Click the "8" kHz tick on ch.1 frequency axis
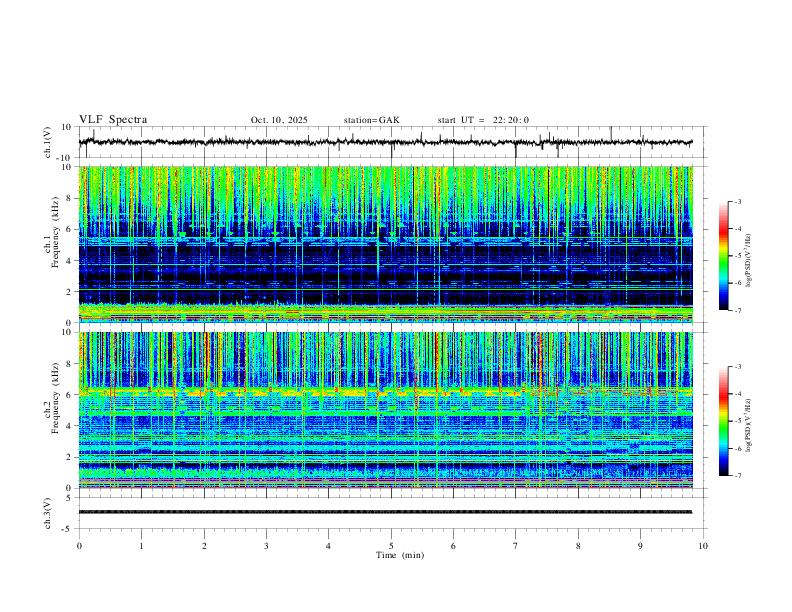Viewport: 792px width, 612px height. [x=71, y=198]
